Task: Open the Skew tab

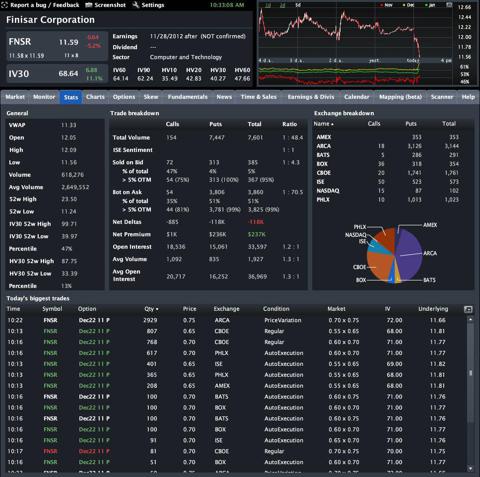Action: [x=151, y=97]
